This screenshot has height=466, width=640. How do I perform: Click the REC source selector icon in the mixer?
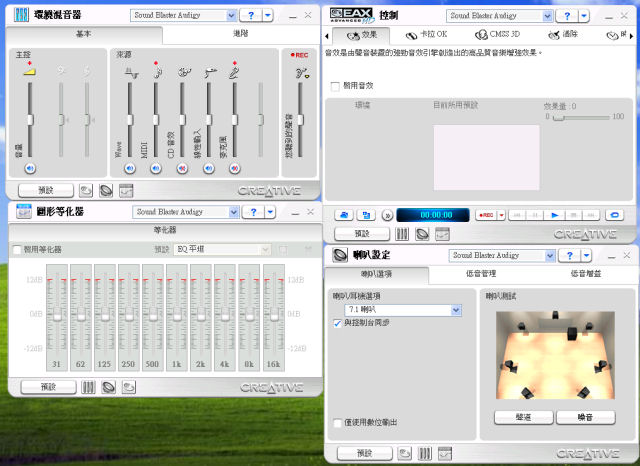tap(302, 73)
